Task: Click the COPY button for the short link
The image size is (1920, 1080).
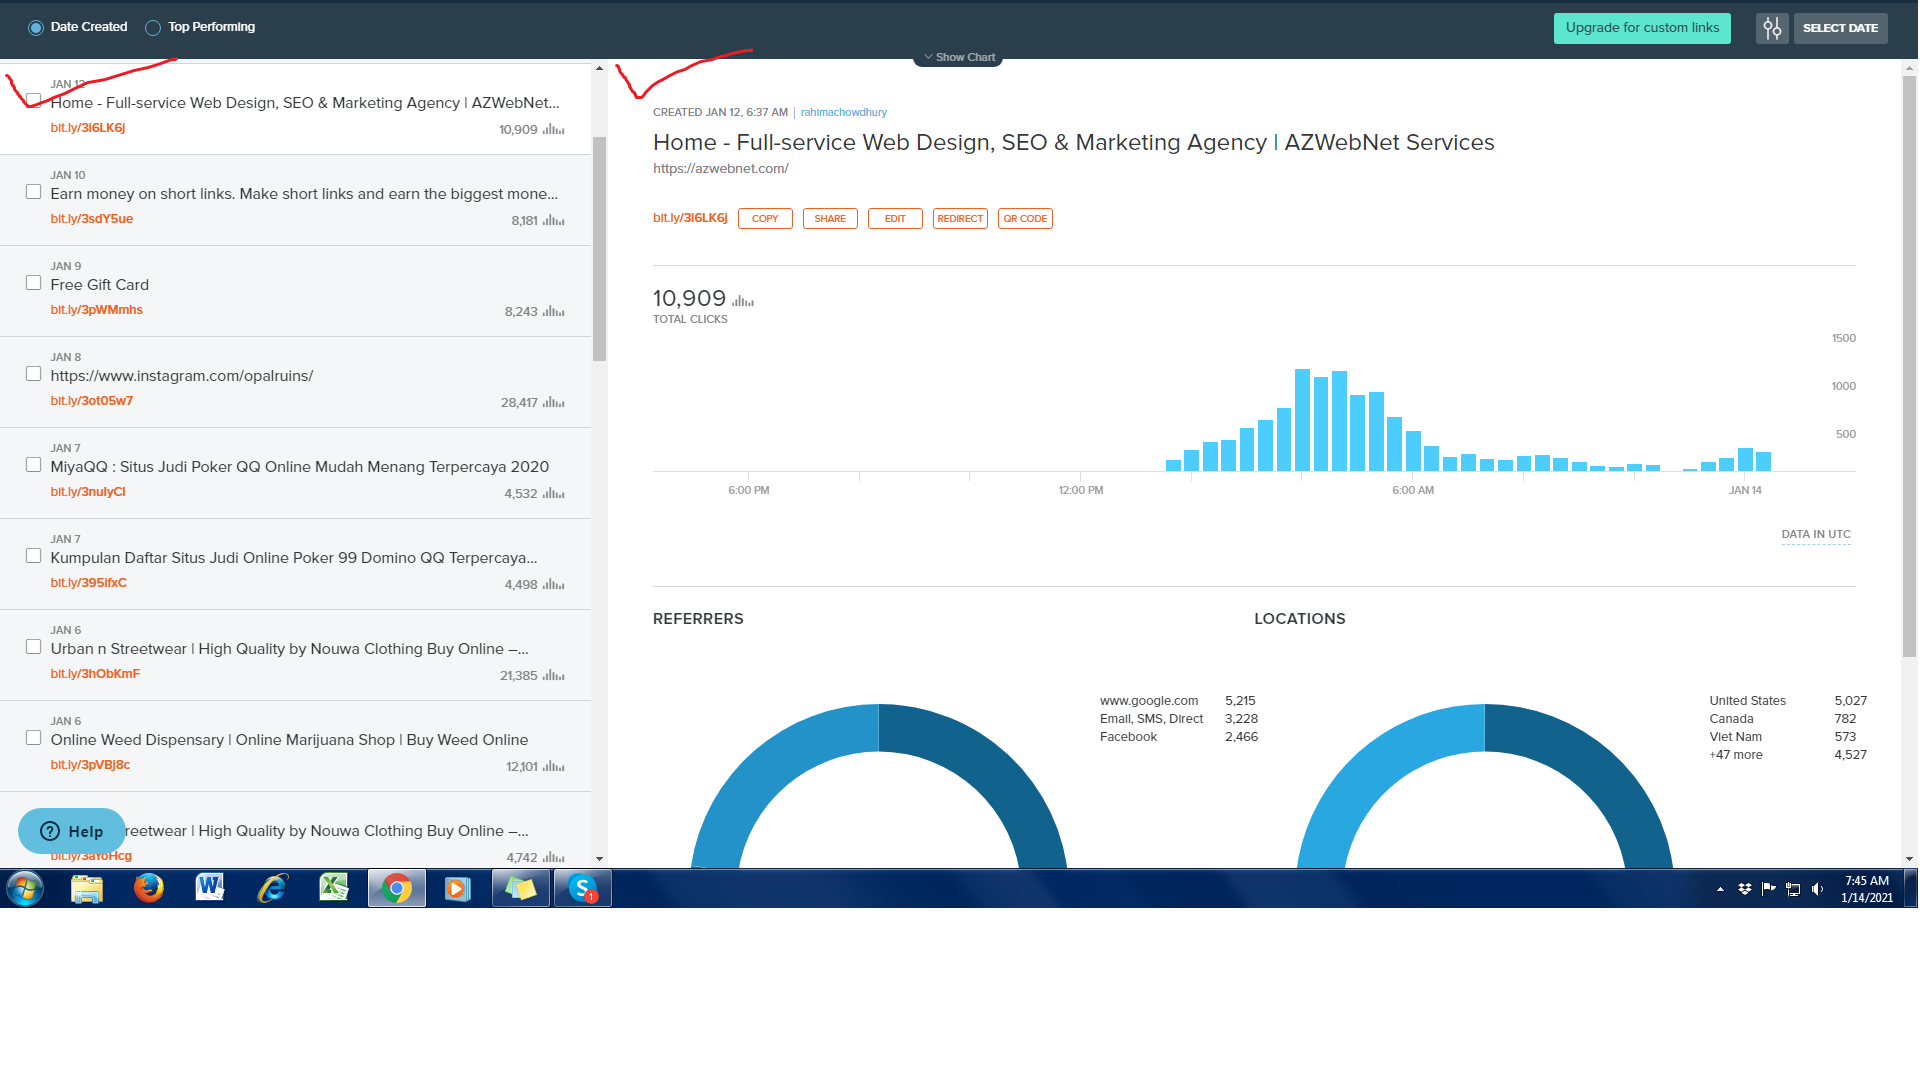Action: tap(765, 219)
